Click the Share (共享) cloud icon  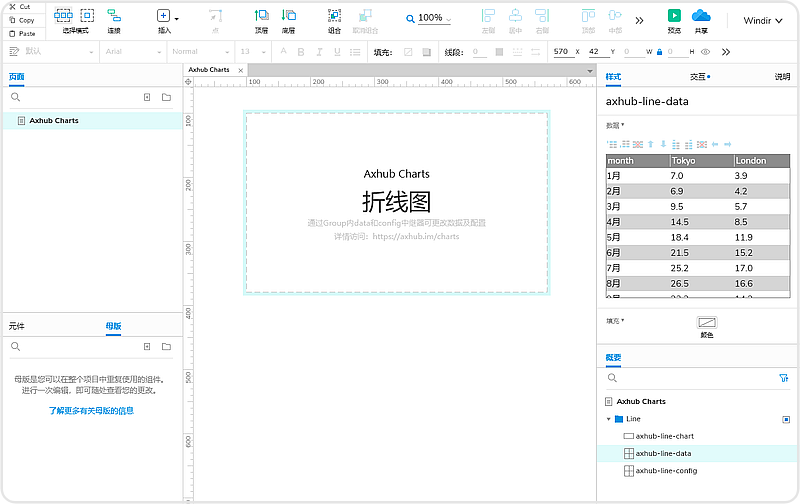point(701,16)
